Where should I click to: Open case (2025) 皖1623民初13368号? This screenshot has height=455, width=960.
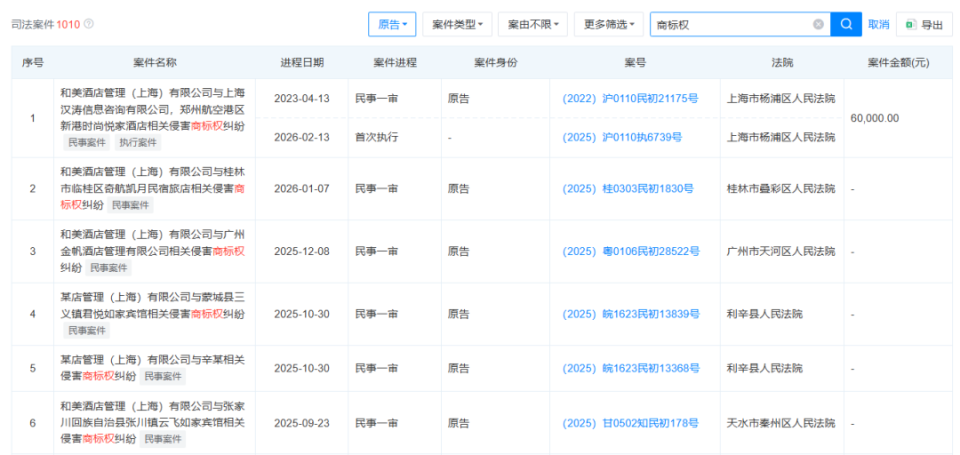631,368
